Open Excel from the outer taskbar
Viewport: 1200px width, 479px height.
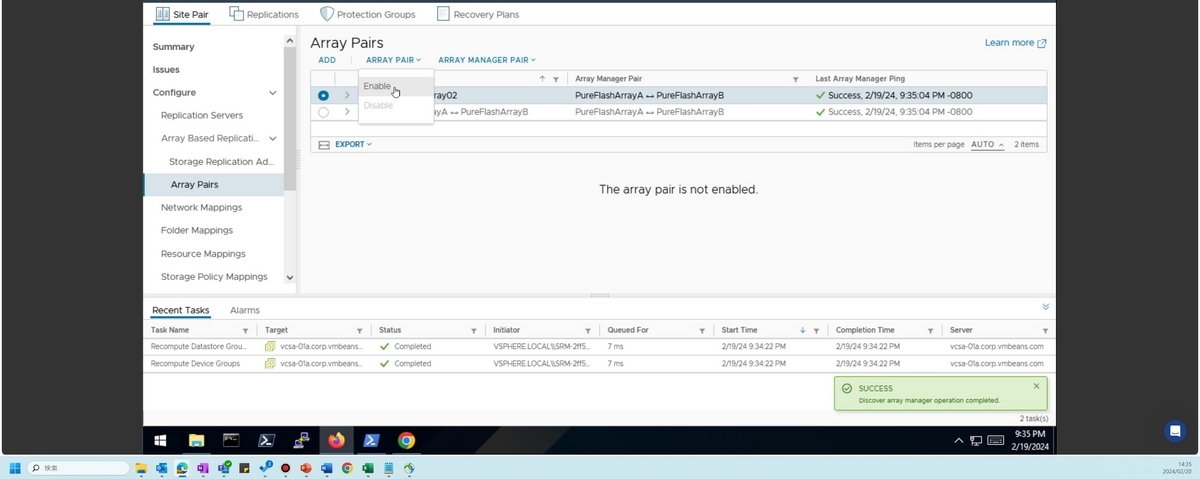[x=368, y=468]
